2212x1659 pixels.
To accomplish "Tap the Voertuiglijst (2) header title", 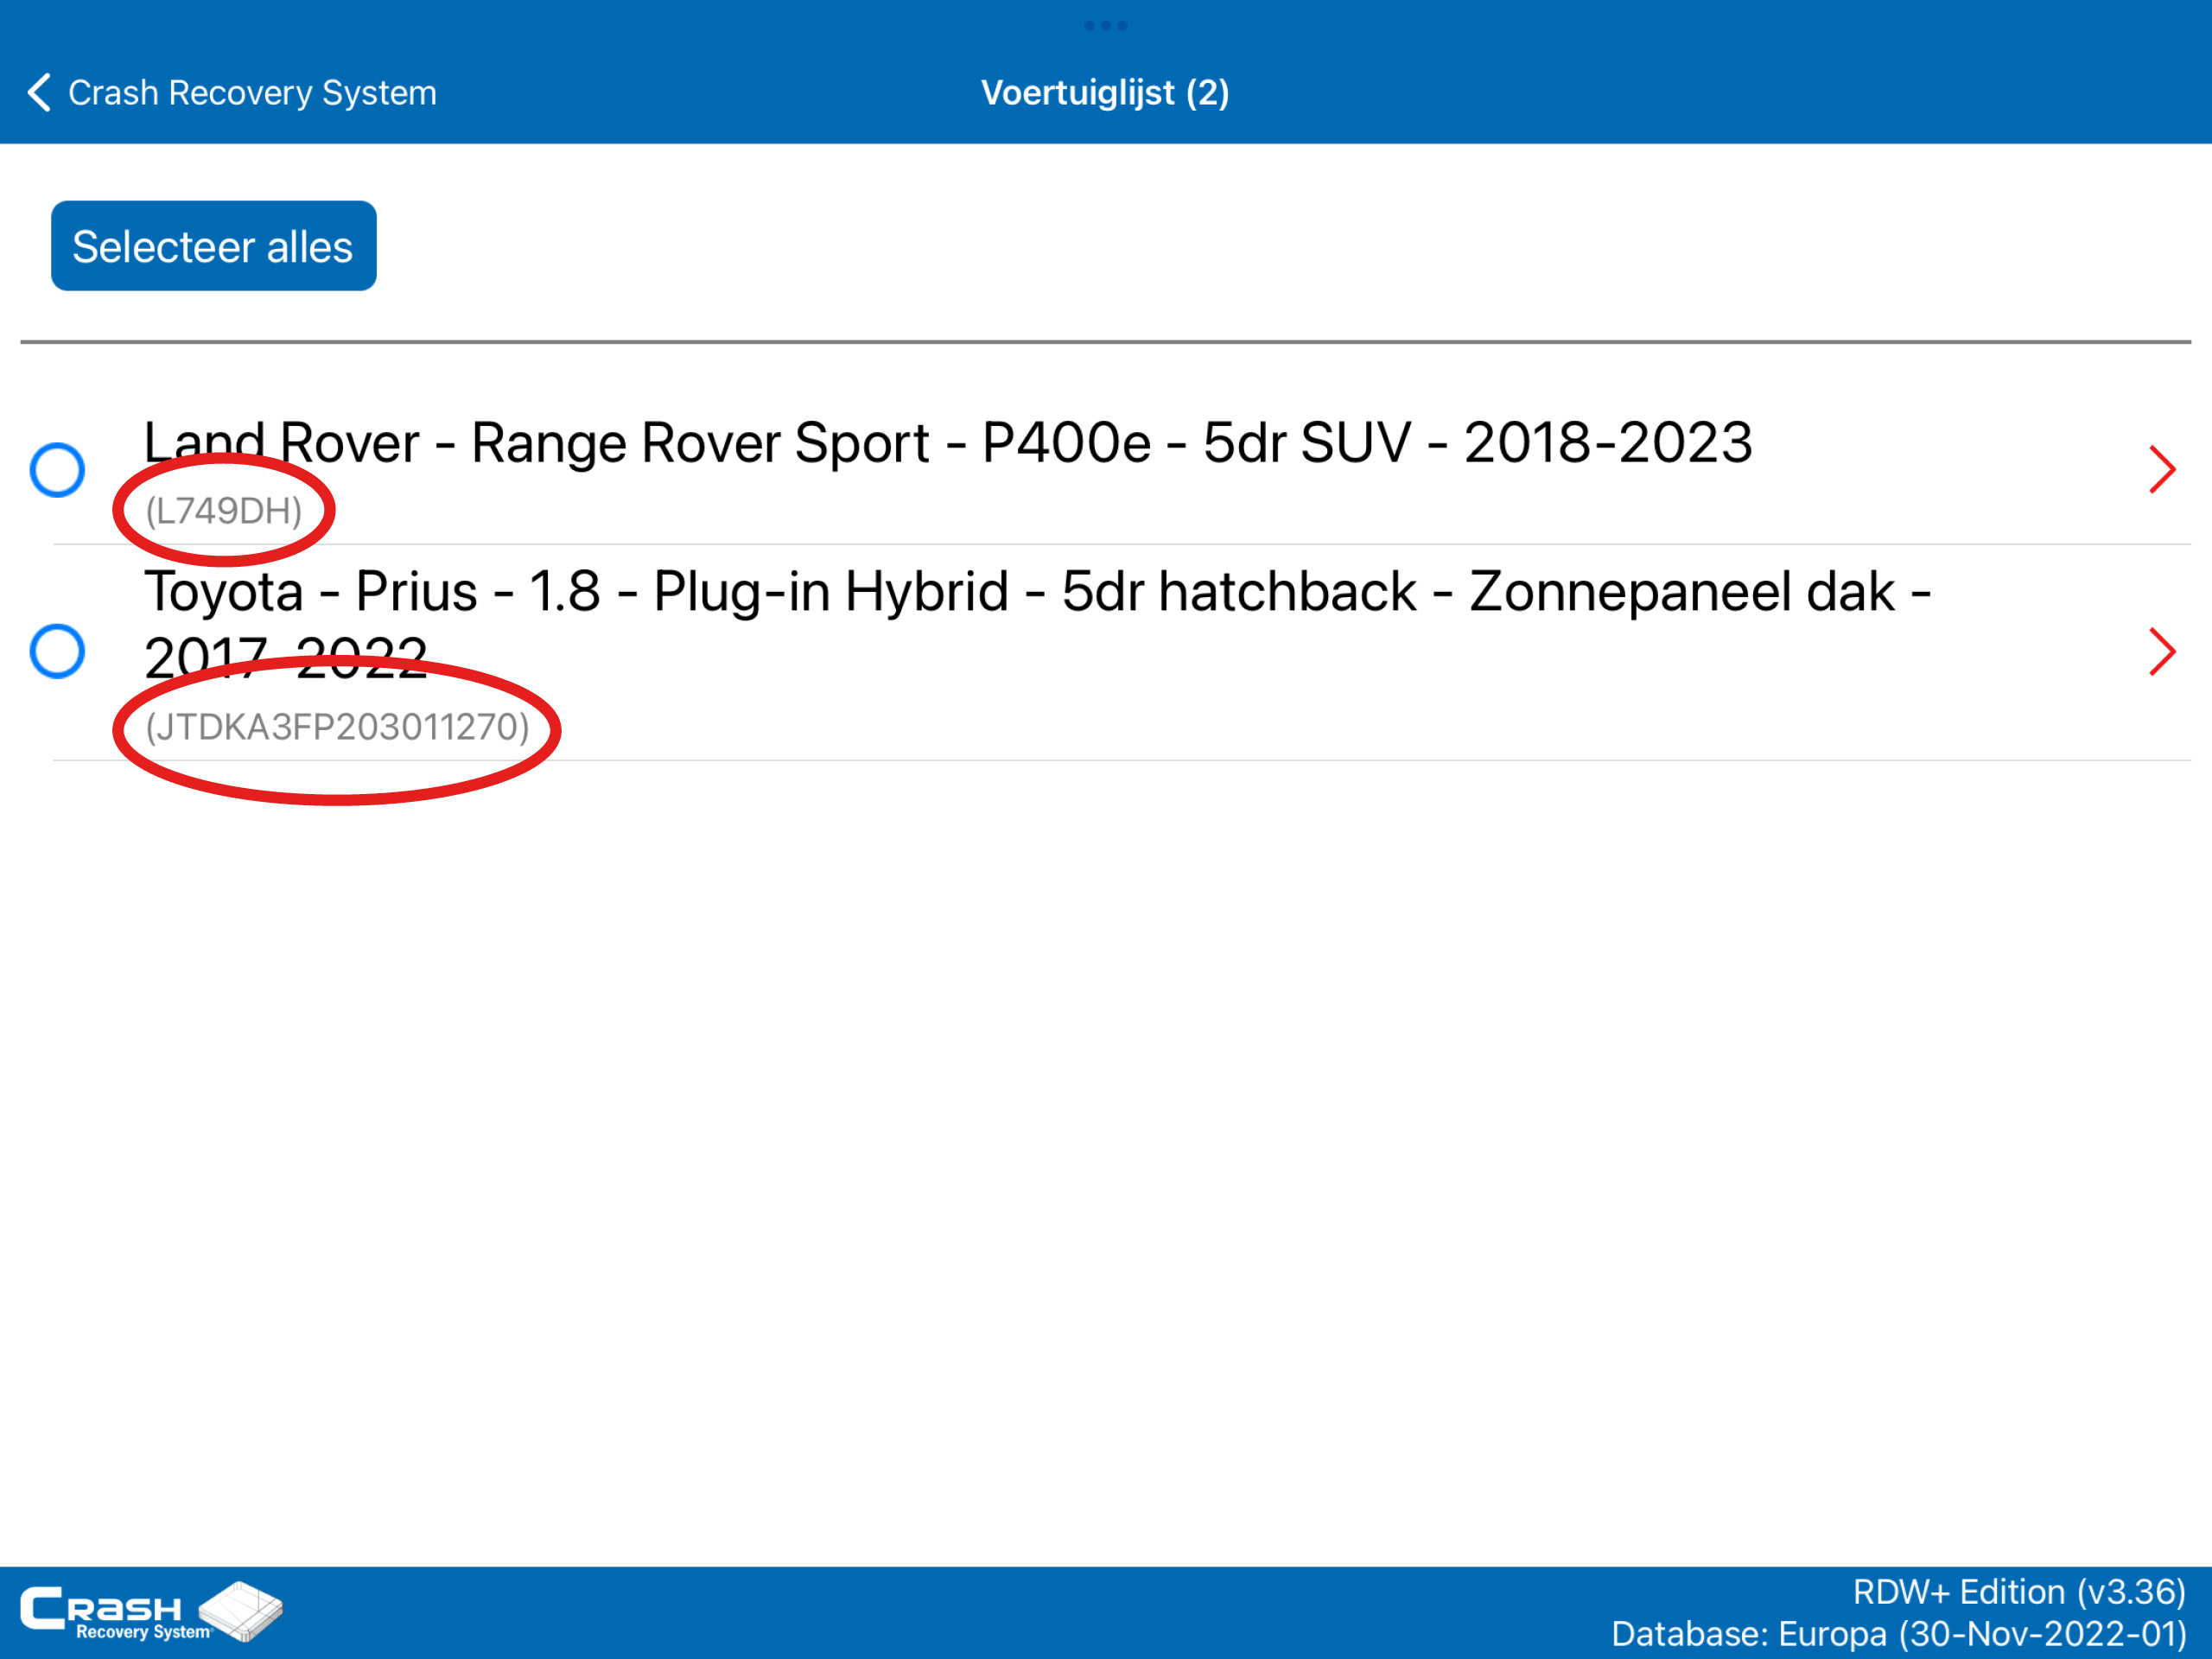I will click(x=1105, y=93).
